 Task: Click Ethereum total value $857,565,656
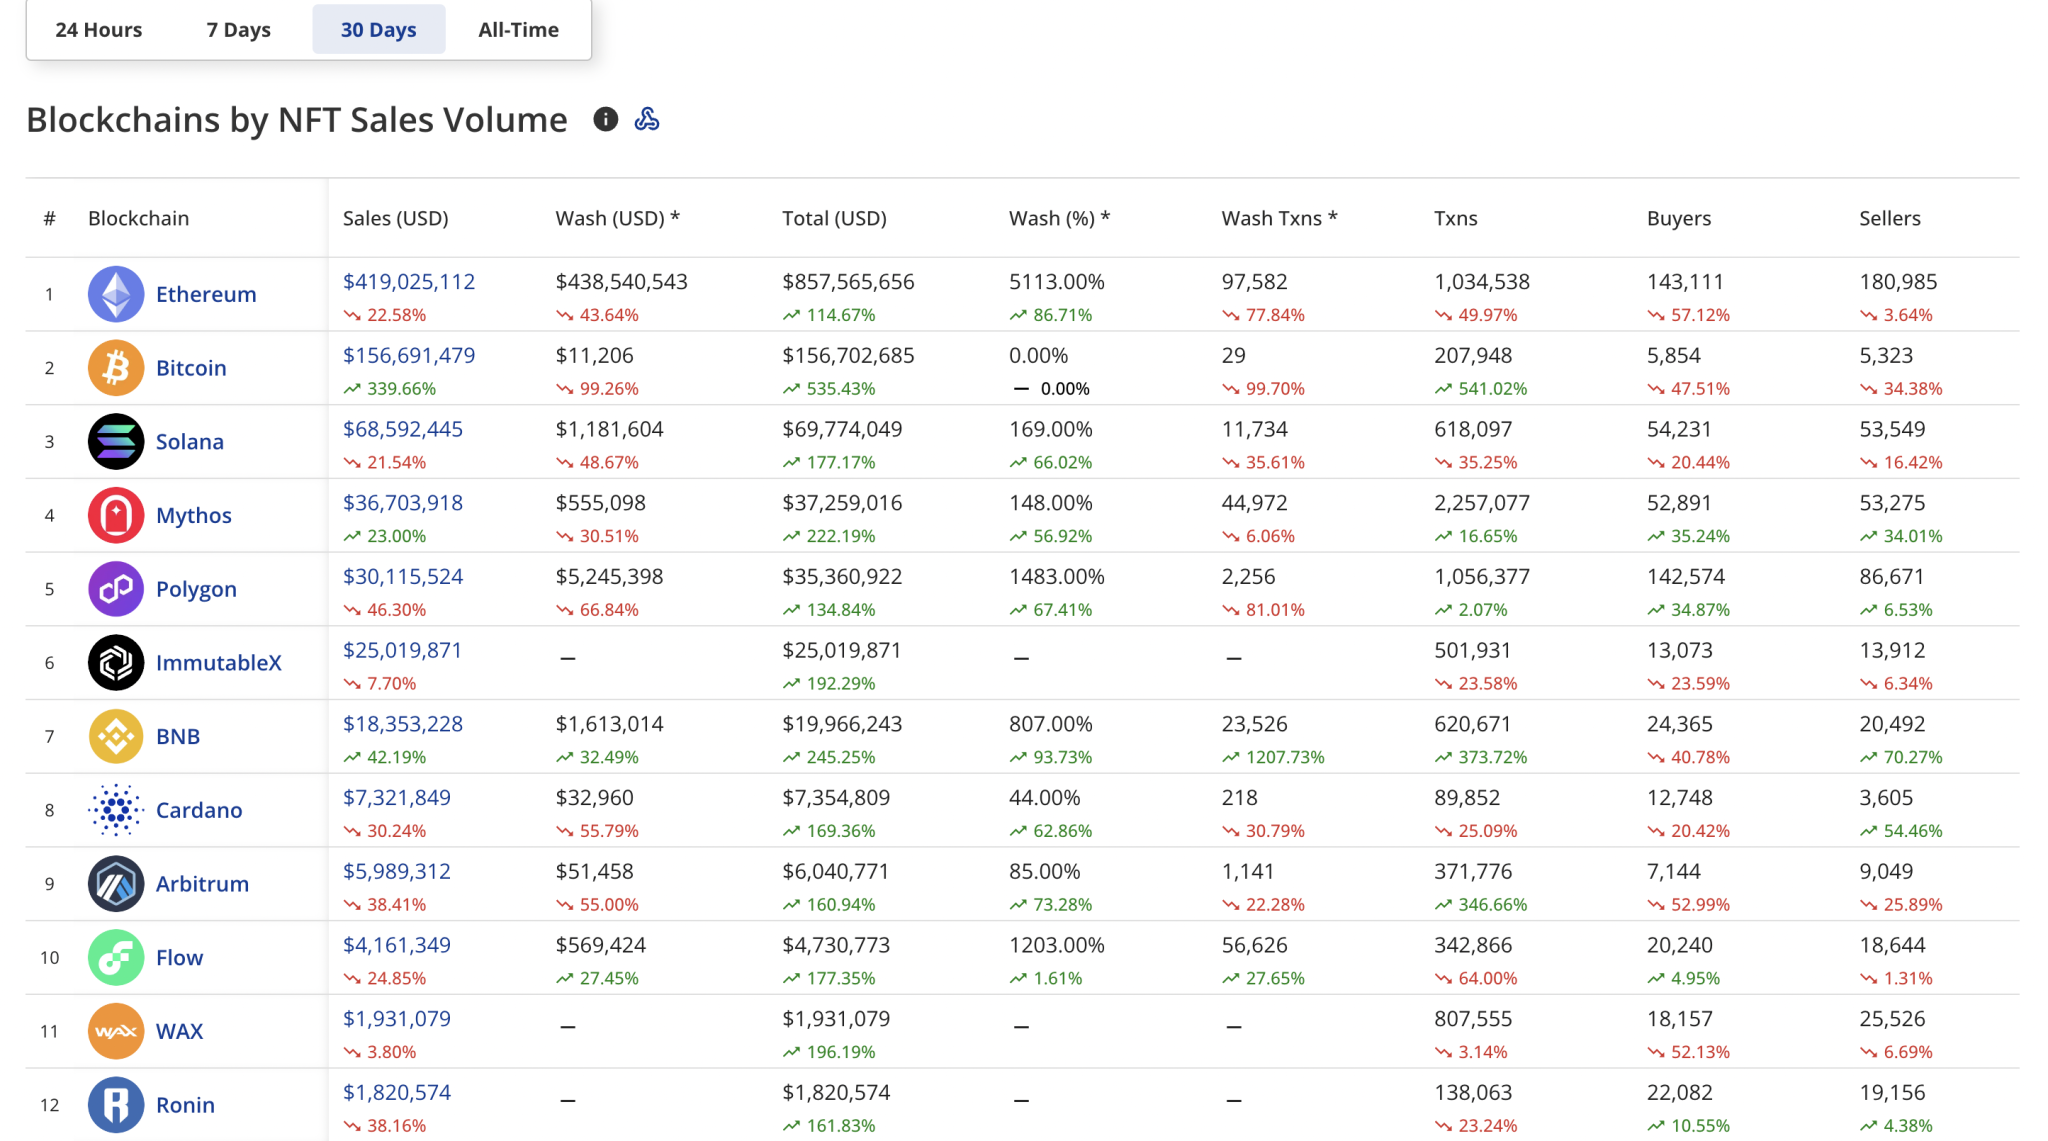pyautogui.click(x=848, y=282)
